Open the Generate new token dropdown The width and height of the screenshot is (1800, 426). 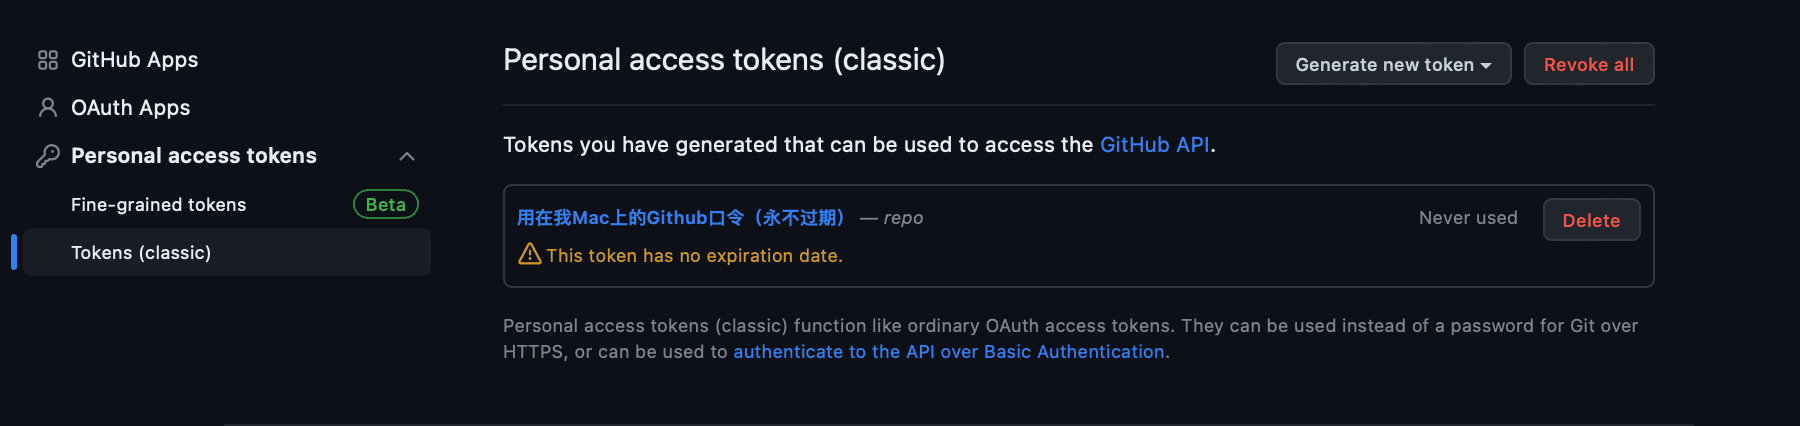click(1393, 64)
